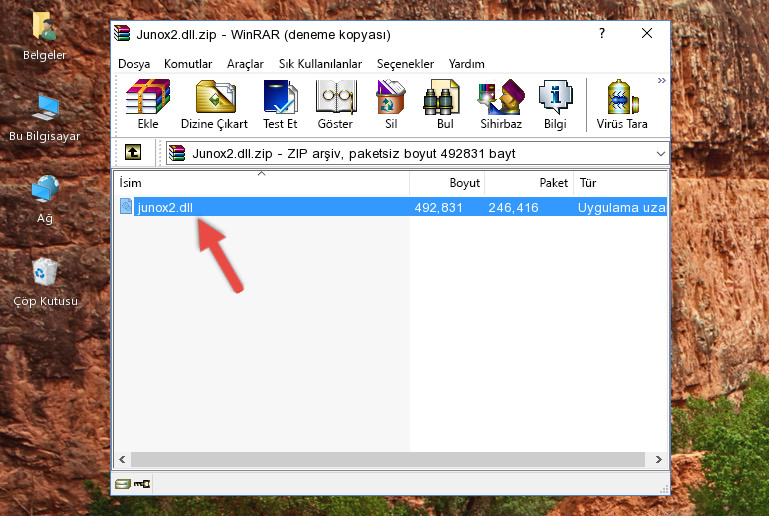Sort files by Paket column

click(x=529, y=183)
